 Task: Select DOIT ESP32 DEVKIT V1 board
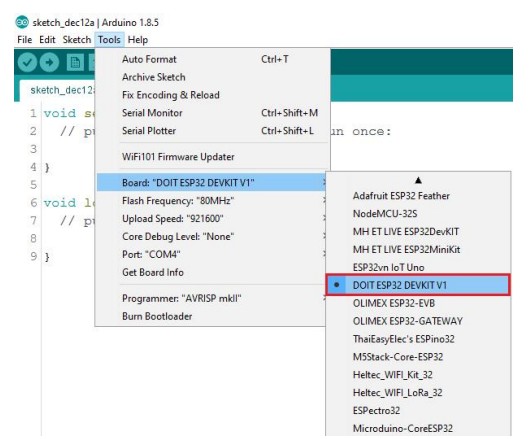418,285
